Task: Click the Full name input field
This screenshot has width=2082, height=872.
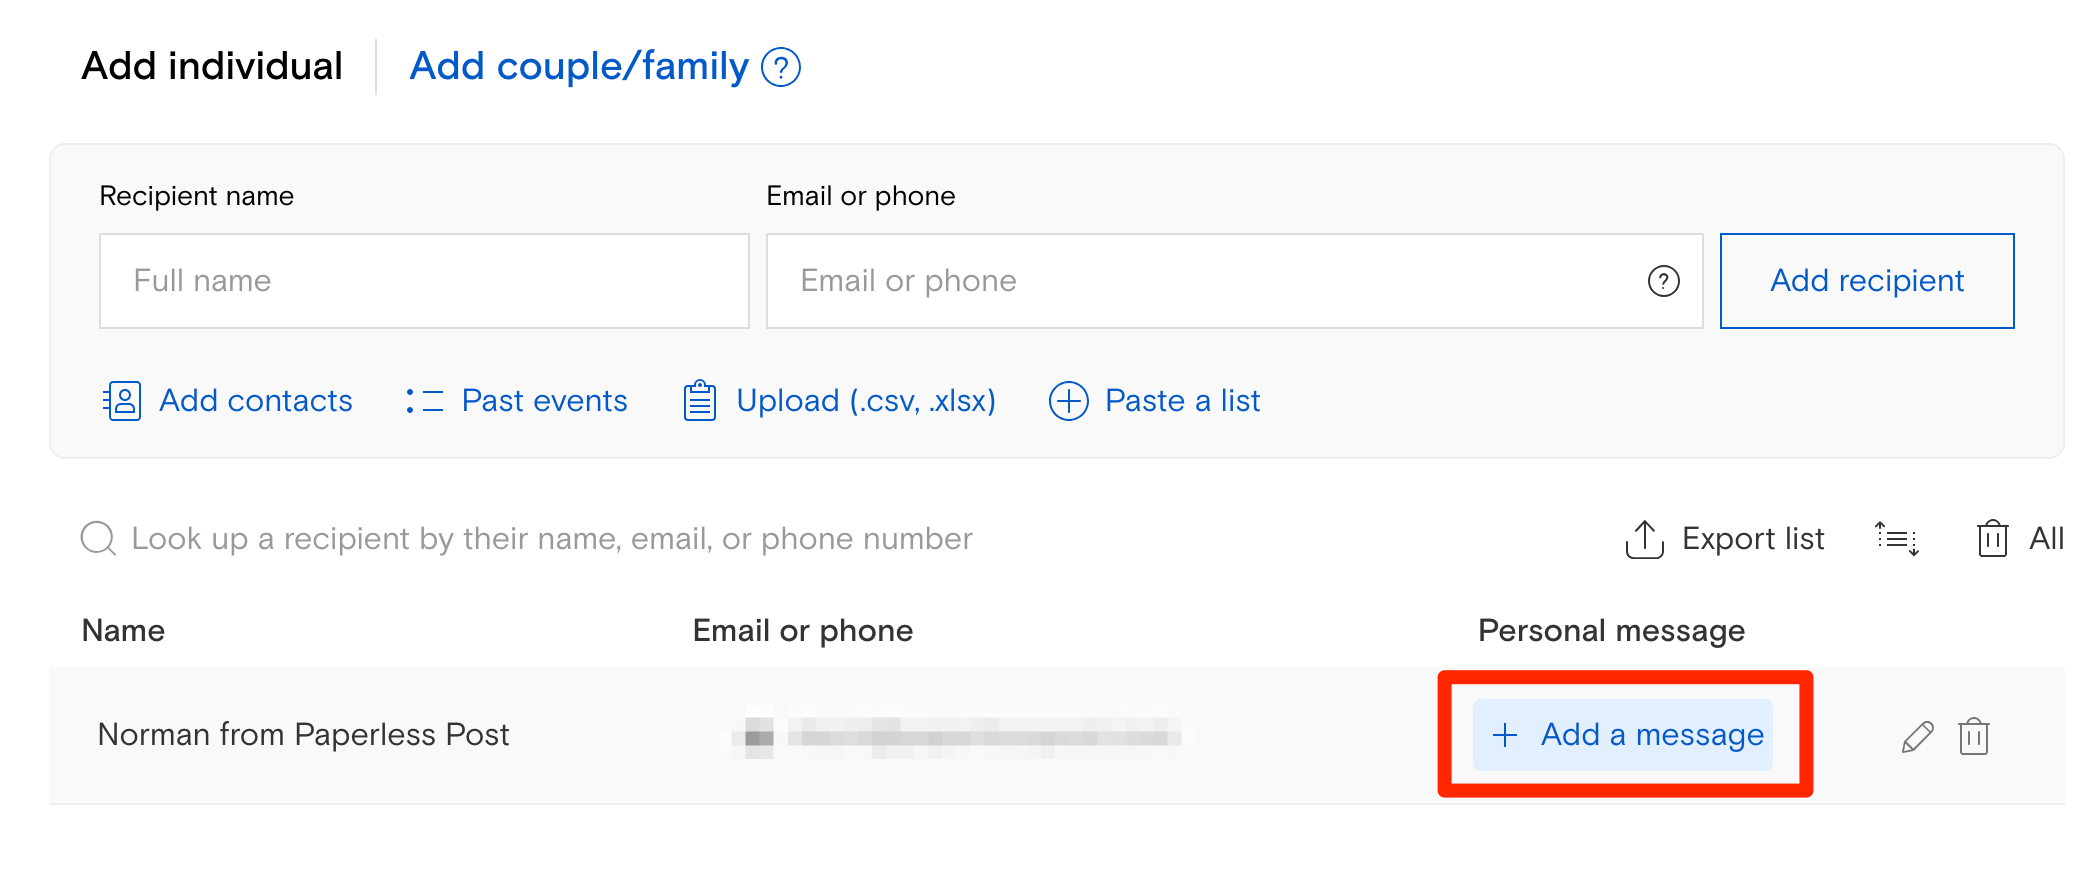Action: [x=424, y=281]
